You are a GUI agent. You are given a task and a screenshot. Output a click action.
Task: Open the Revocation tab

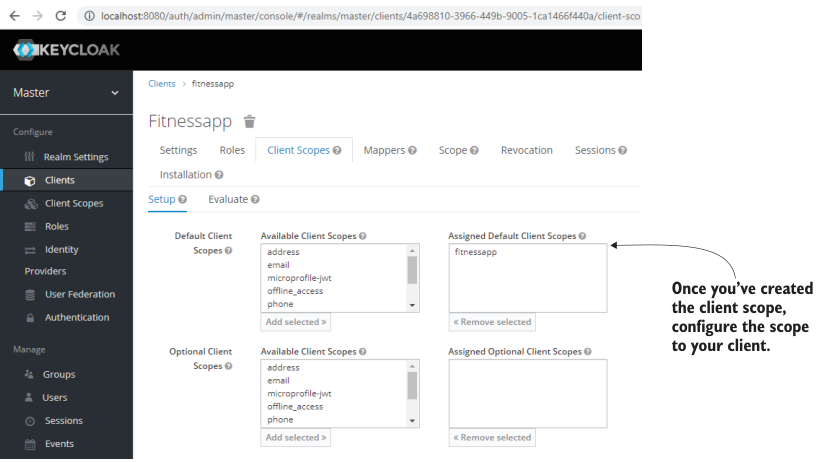pyautogui.click(x=527, y=150)
